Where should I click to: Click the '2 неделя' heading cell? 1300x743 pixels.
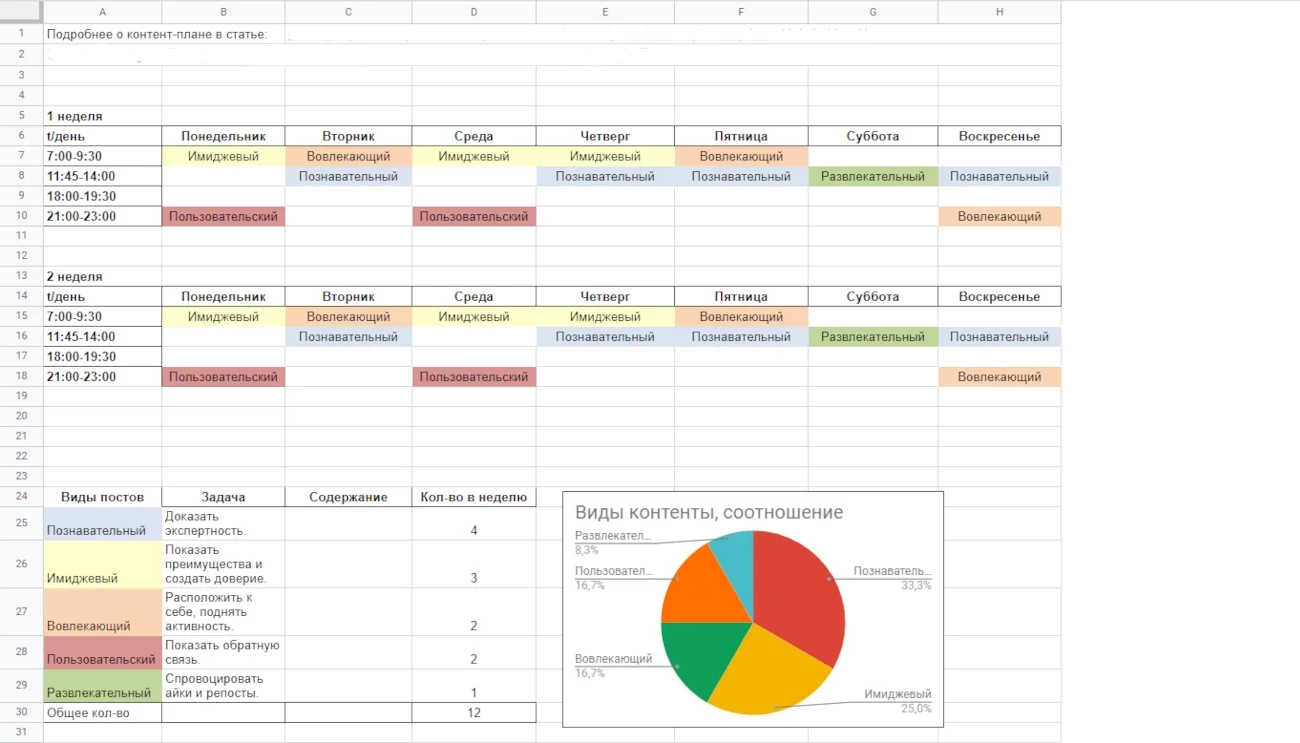pyautogui.click(x=102, y=276)
